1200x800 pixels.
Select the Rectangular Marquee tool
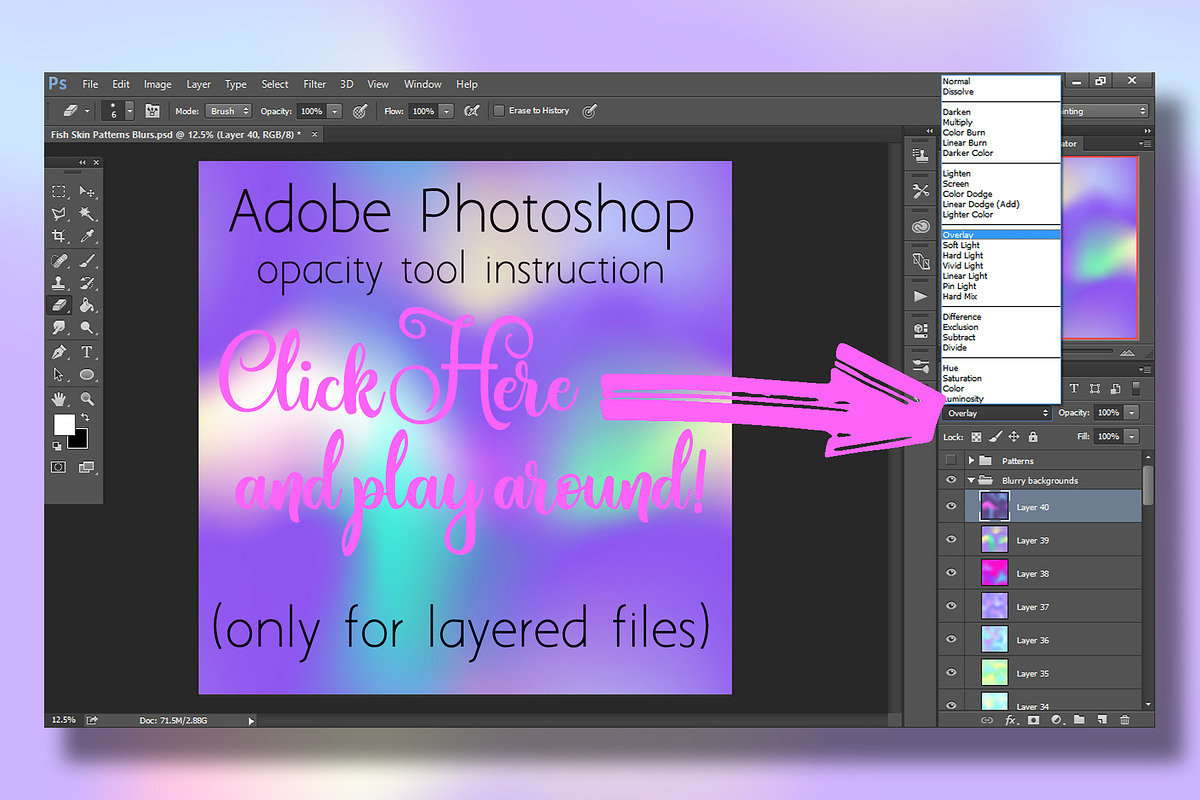click(x=59, y=192)
